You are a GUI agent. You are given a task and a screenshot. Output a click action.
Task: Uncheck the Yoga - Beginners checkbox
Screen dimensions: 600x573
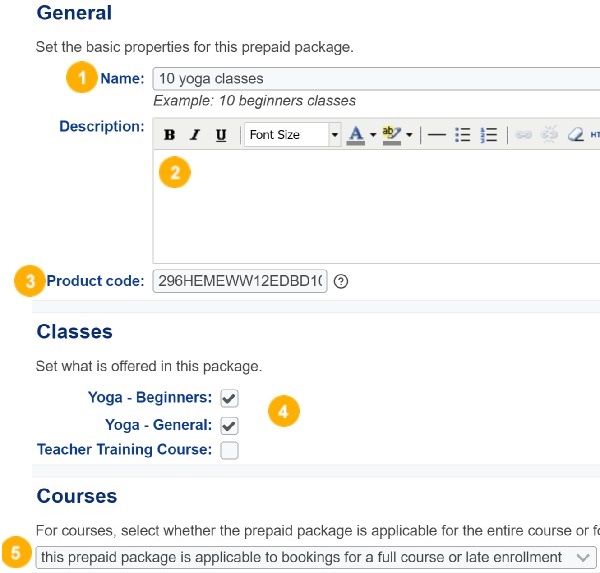[x=229, y=398]
